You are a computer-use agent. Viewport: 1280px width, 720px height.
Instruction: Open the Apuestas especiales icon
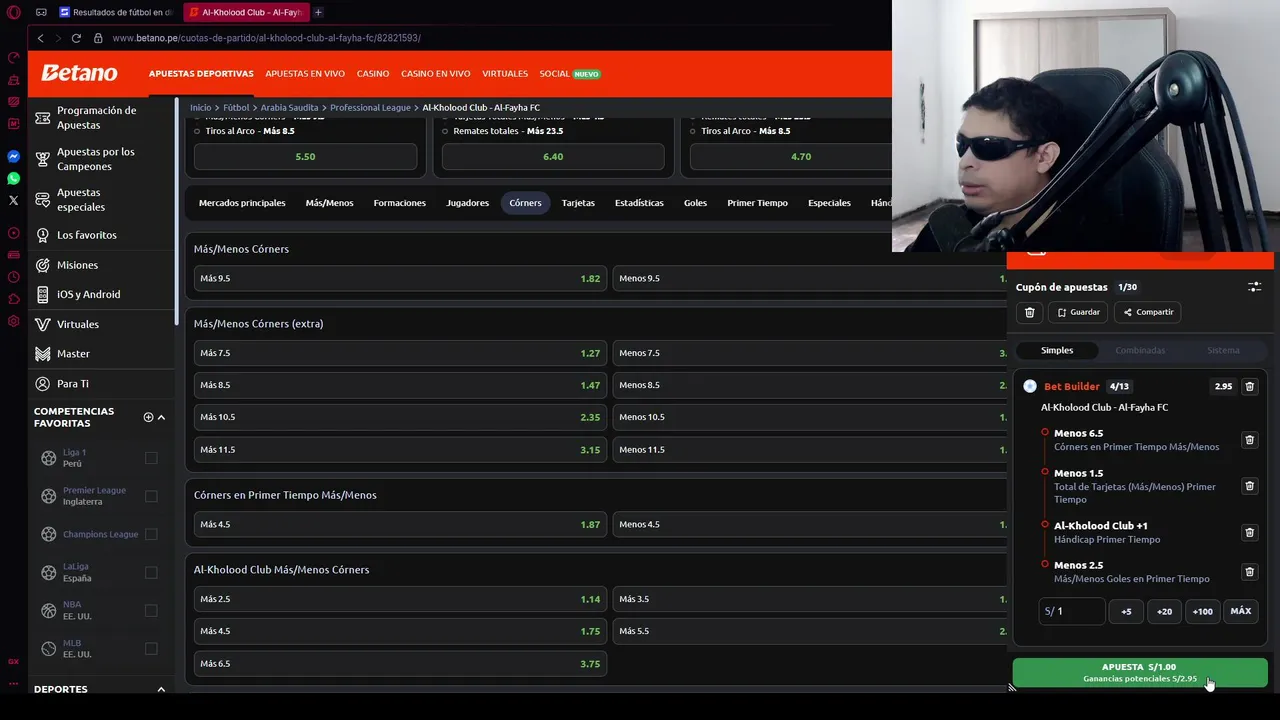coord(42,200)
